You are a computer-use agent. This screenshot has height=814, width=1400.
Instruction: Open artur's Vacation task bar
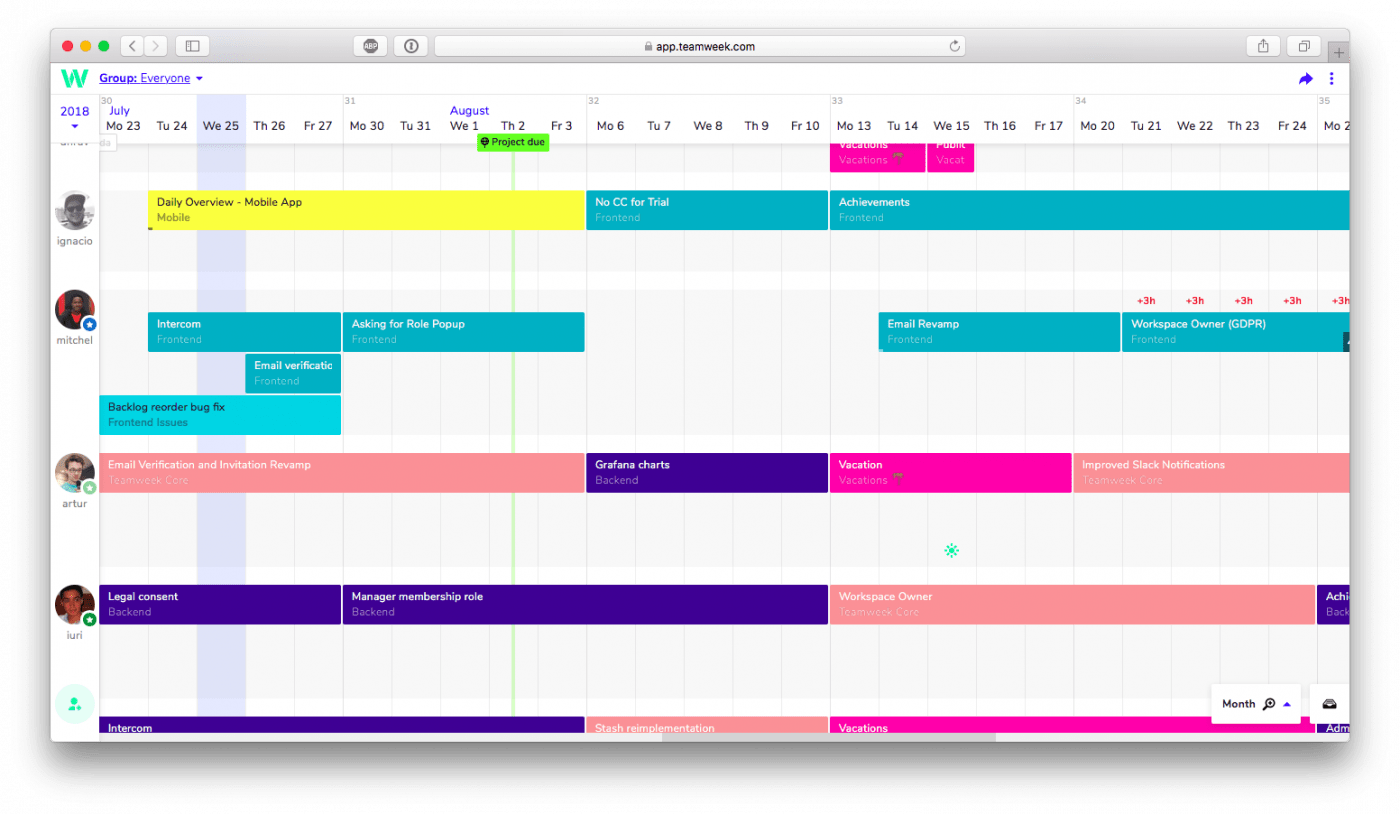(x=951, y=473)
